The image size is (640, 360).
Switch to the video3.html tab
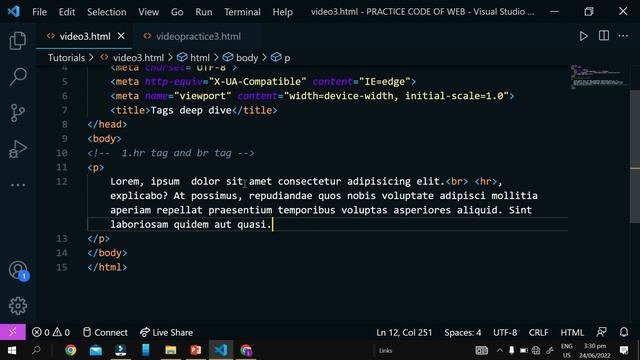[84, 36]
